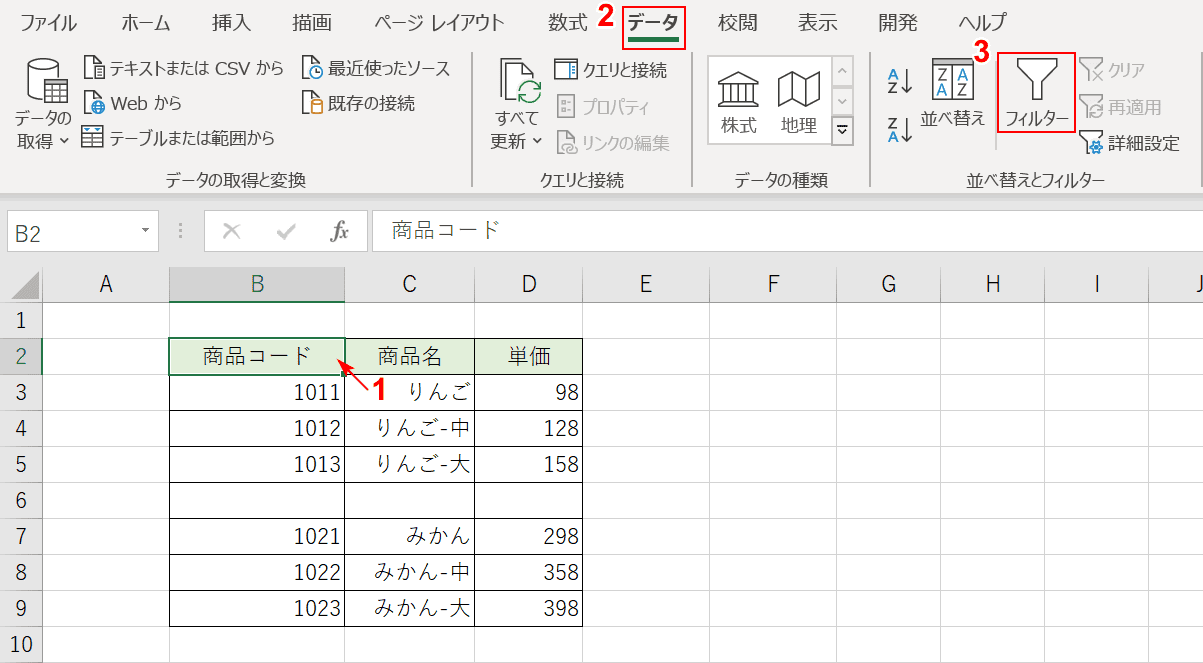Open the Name Box dropdown arrow

click(146, 231)
